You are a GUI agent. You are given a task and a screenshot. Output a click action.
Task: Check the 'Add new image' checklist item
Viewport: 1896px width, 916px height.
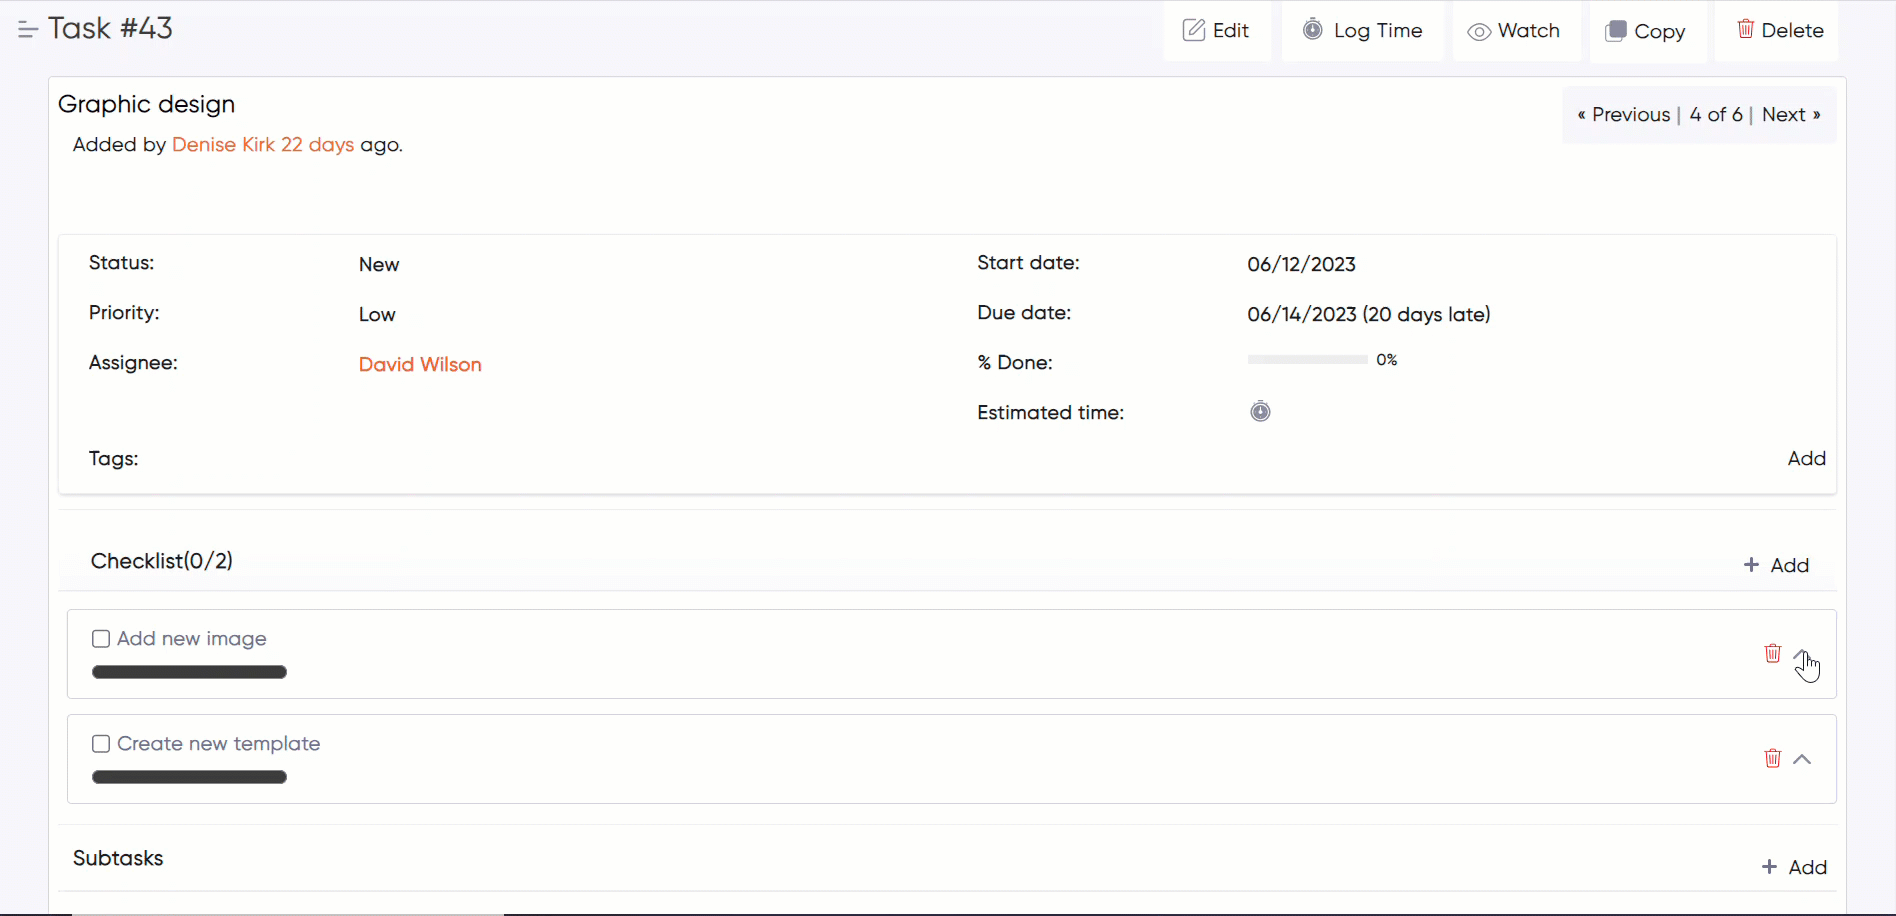click(100, 638)
